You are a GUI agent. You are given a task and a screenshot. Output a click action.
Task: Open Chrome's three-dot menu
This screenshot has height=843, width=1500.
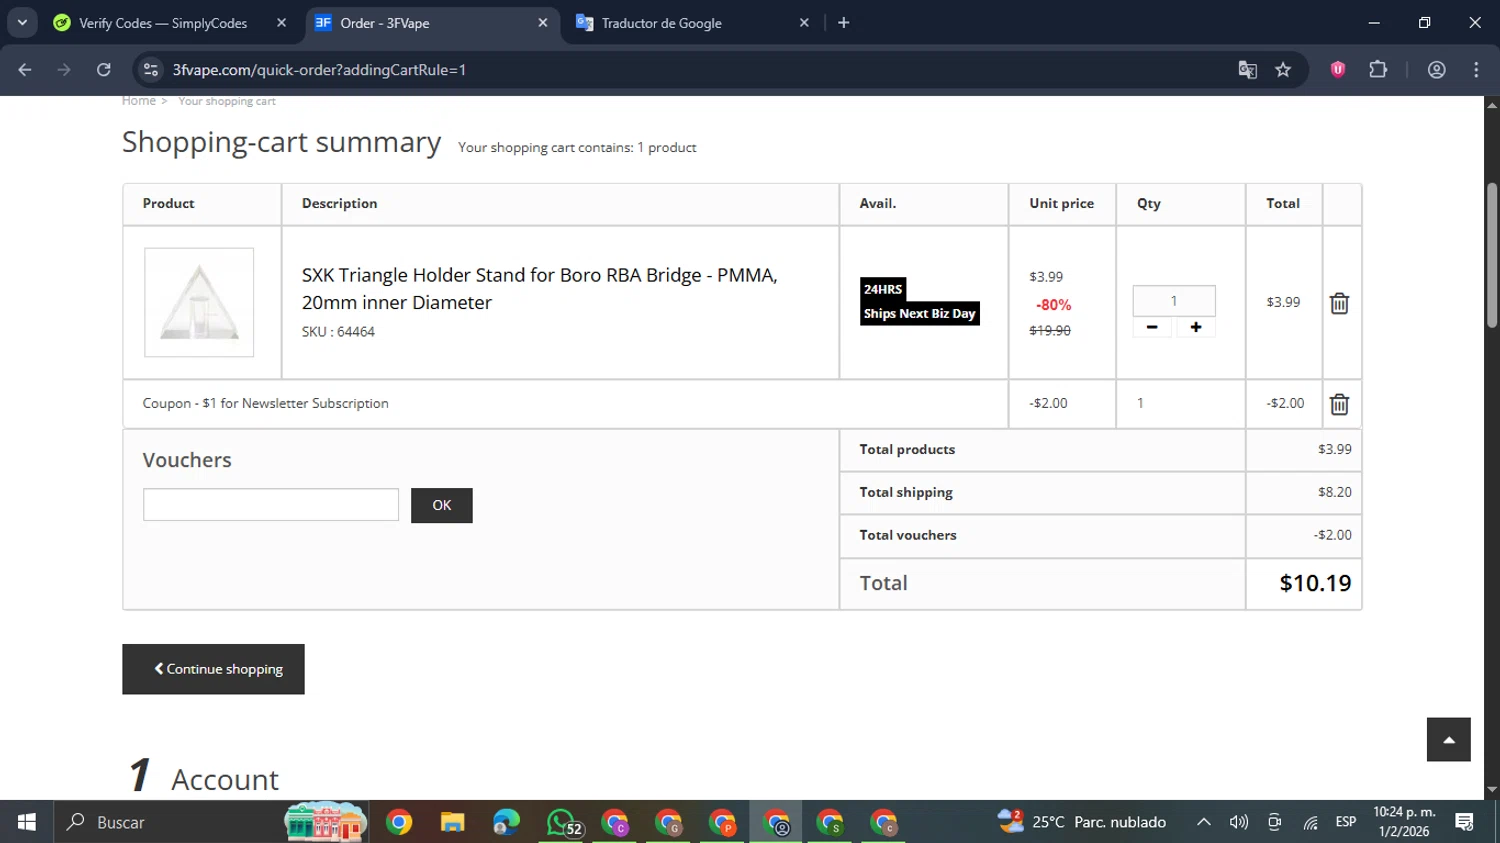(x=1476, y=70)
